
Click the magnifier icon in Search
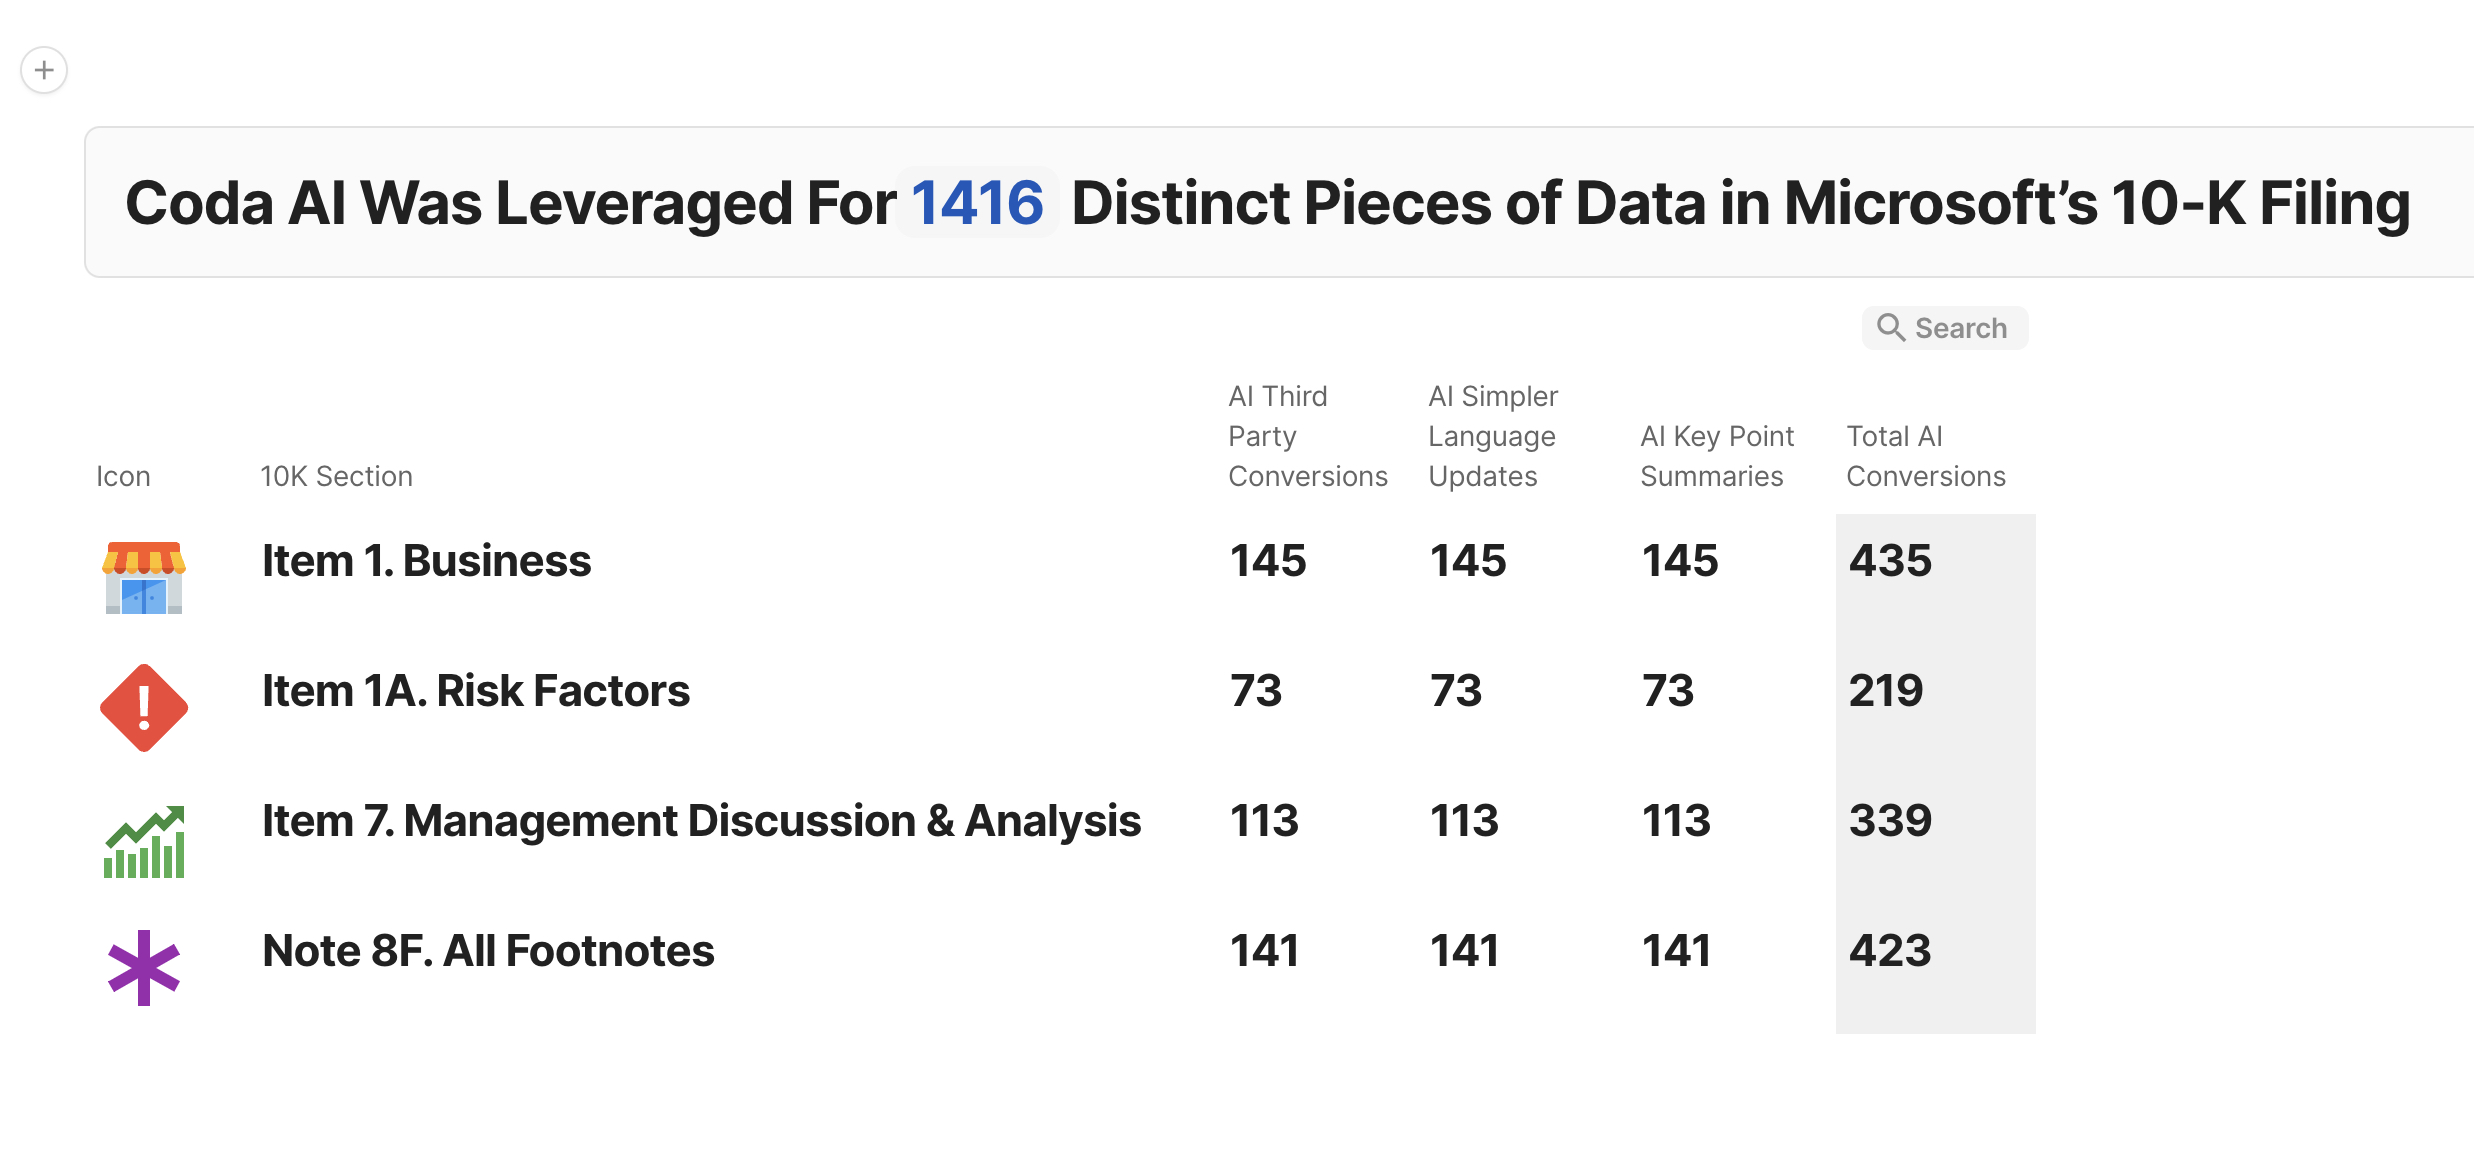pyautogui.click(x=1890, y=327)
